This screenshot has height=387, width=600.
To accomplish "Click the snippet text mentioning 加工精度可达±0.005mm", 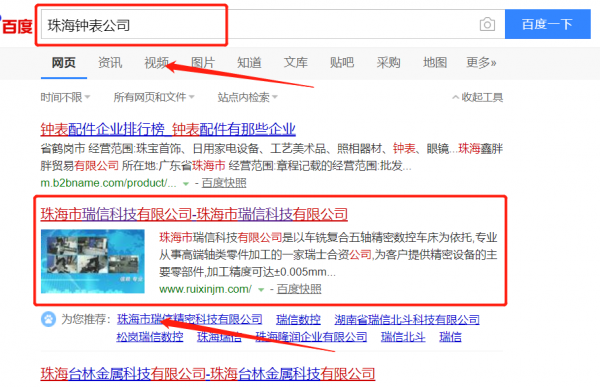I will pos(328,255).
